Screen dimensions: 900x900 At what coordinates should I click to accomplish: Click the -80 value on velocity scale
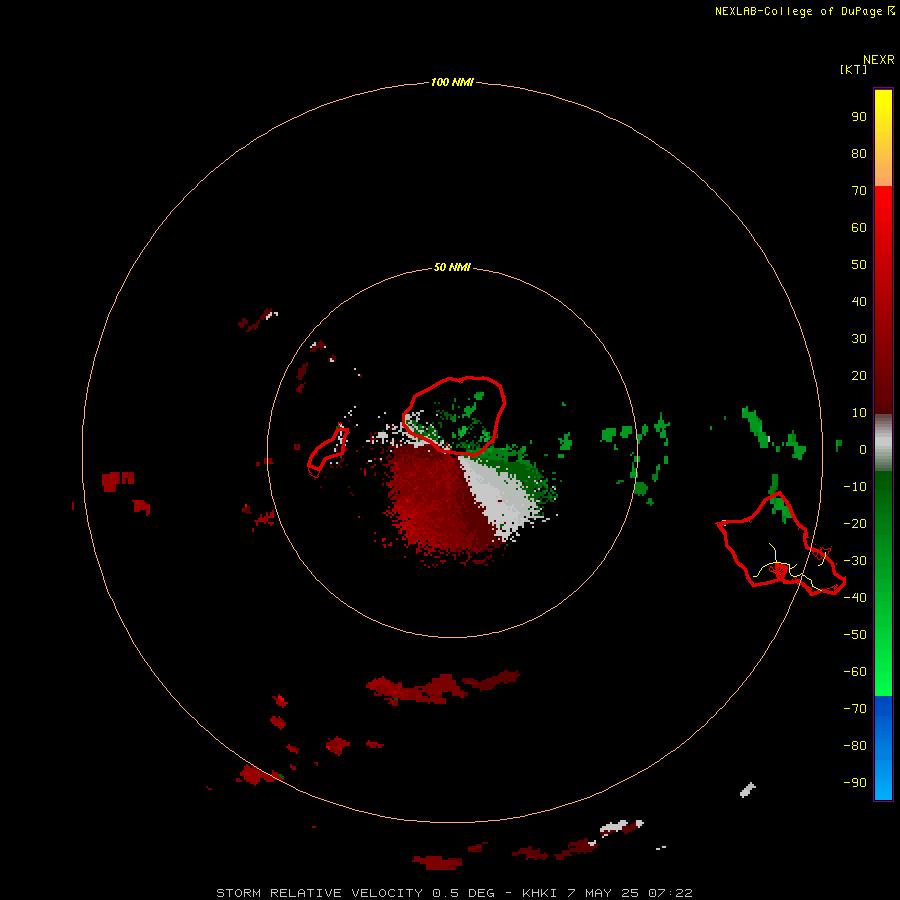(855, 746)
